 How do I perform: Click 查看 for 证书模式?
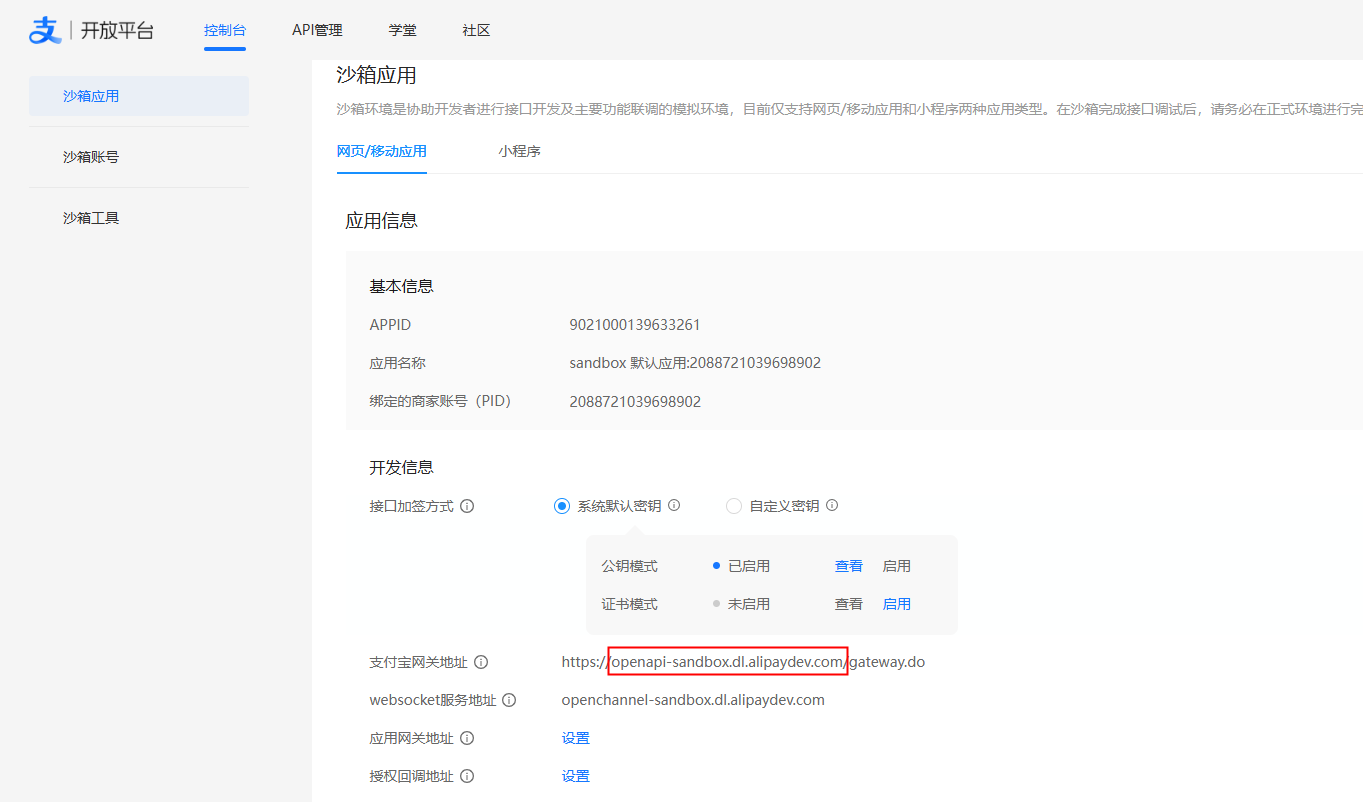[x=849, y=604]
